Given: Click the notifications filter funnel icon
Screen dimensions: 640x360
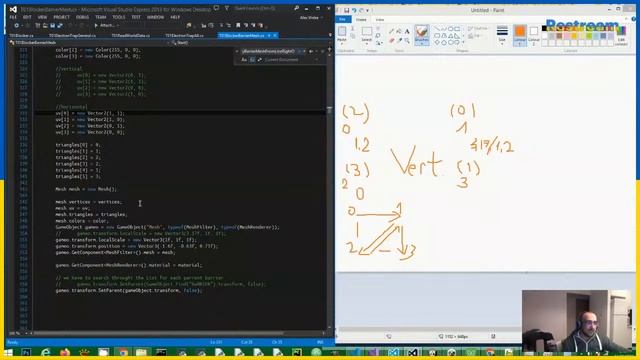Looking at the screenshot, I should (227, 8).
